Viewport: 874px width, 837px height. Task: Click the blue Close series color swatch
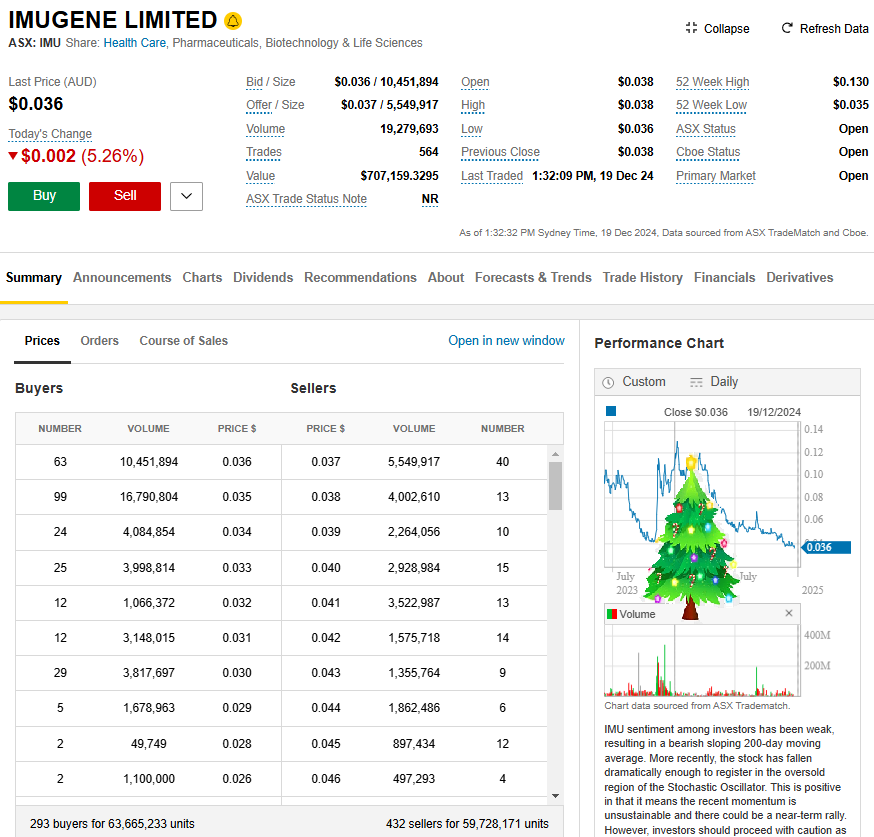click(611, 411)
